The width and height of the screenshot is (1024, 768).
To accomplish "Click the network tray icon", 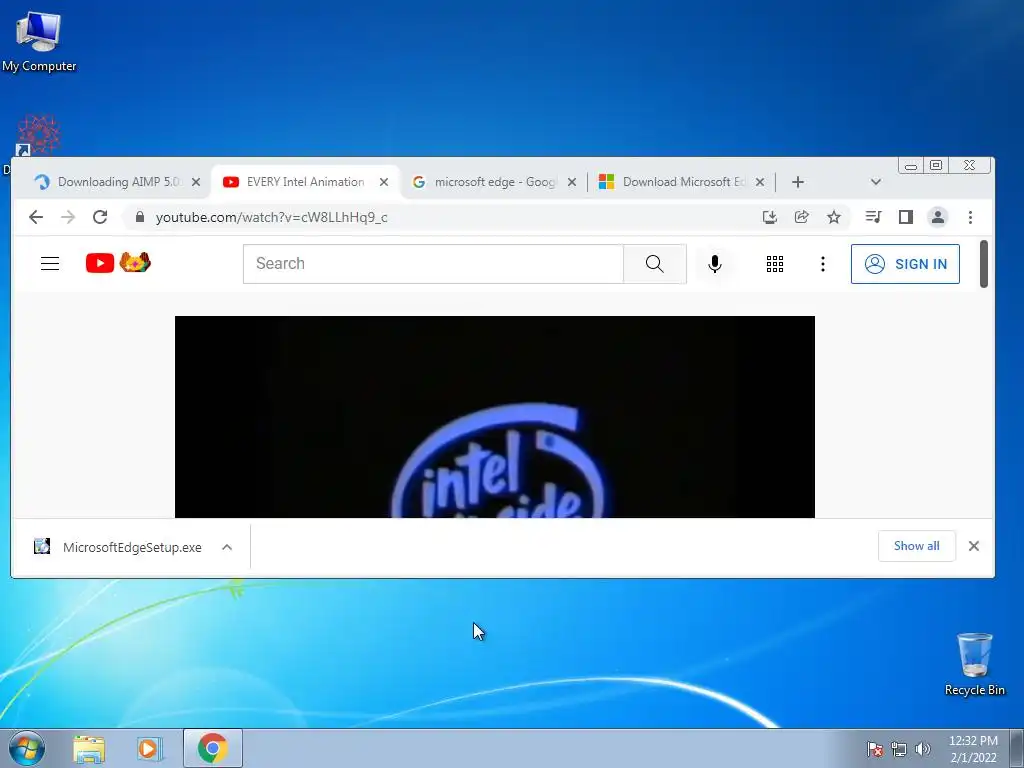I will [x=899, y=749].
